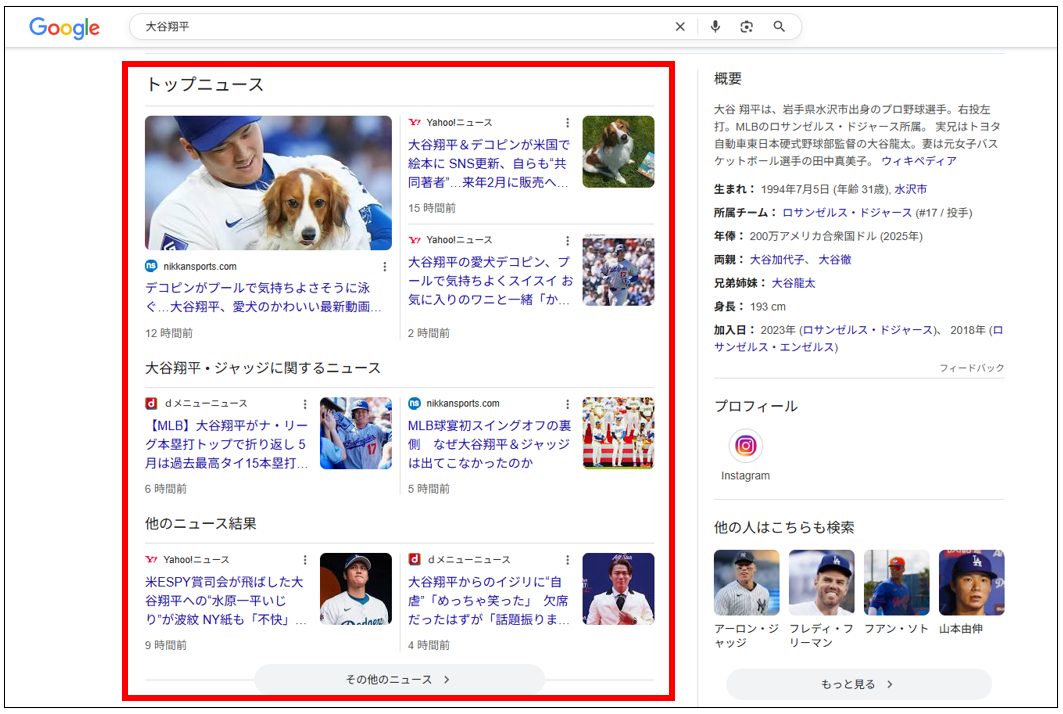Screen dimensions: 1063x714
Task: Click Yahoo!ニュース source icon of 絵本 article
Action: (x=414, y=123)
